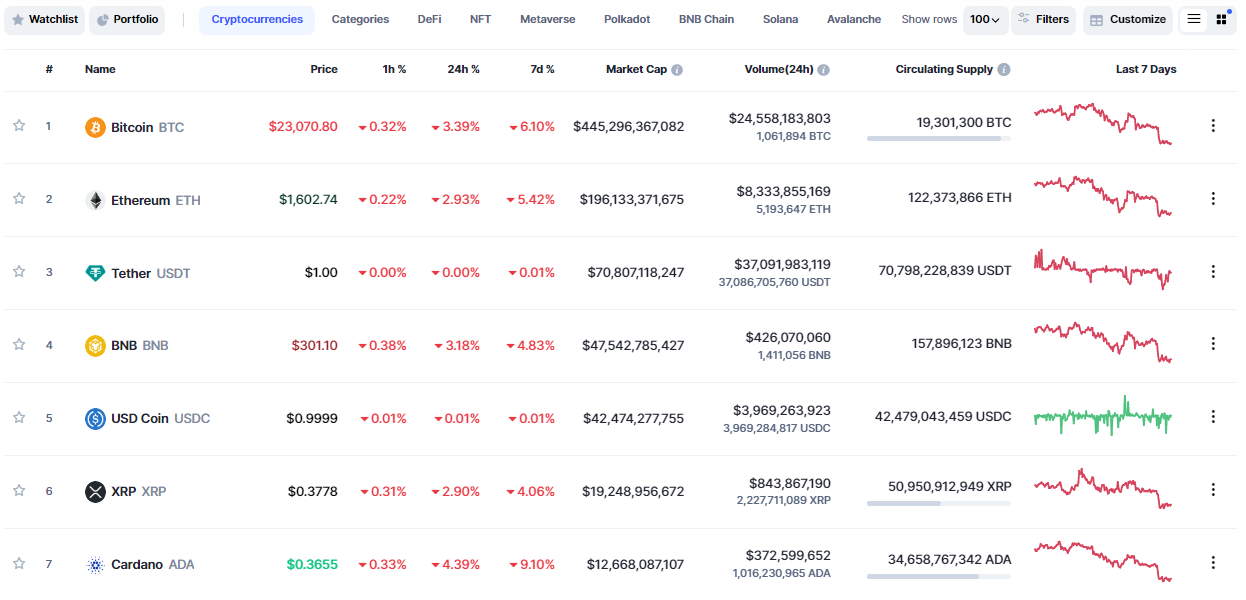Click the Tether coin logo icon
Viewport: 1246px width, 600px height.
95,273
